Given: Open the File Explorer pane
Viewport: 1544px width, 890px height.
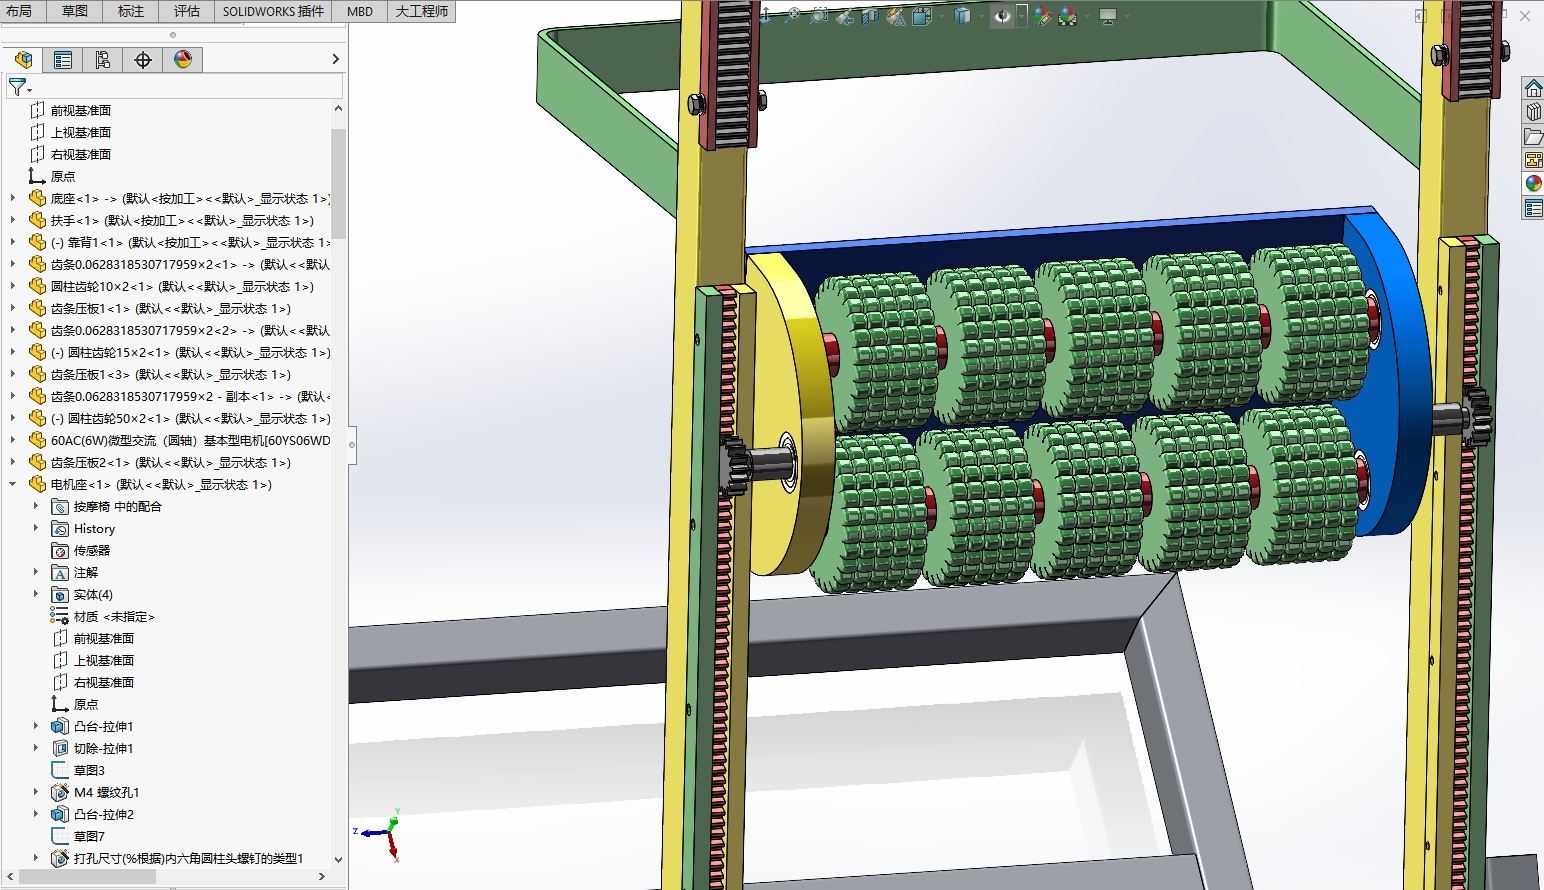Looking at the screenshot, I should pyautogui.click(x=1533, y=136).
